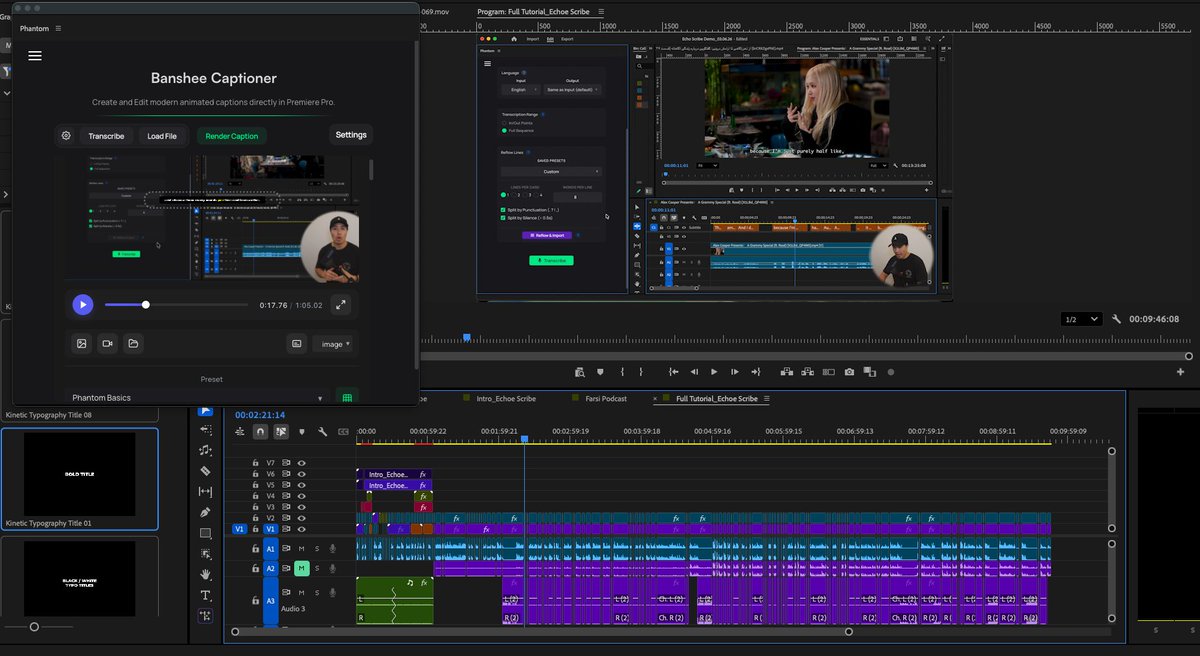Click source patch V1 on the timeline
Image resolution: width=1200 pixels, height=656 pixels.
pos(239,528)
